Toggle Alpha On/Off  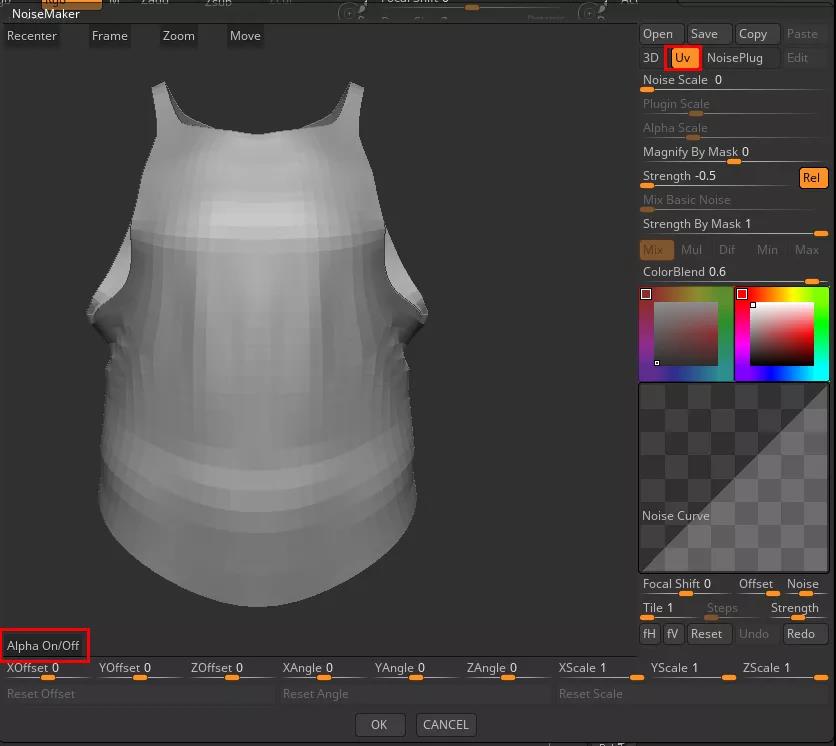pos(44,646)
